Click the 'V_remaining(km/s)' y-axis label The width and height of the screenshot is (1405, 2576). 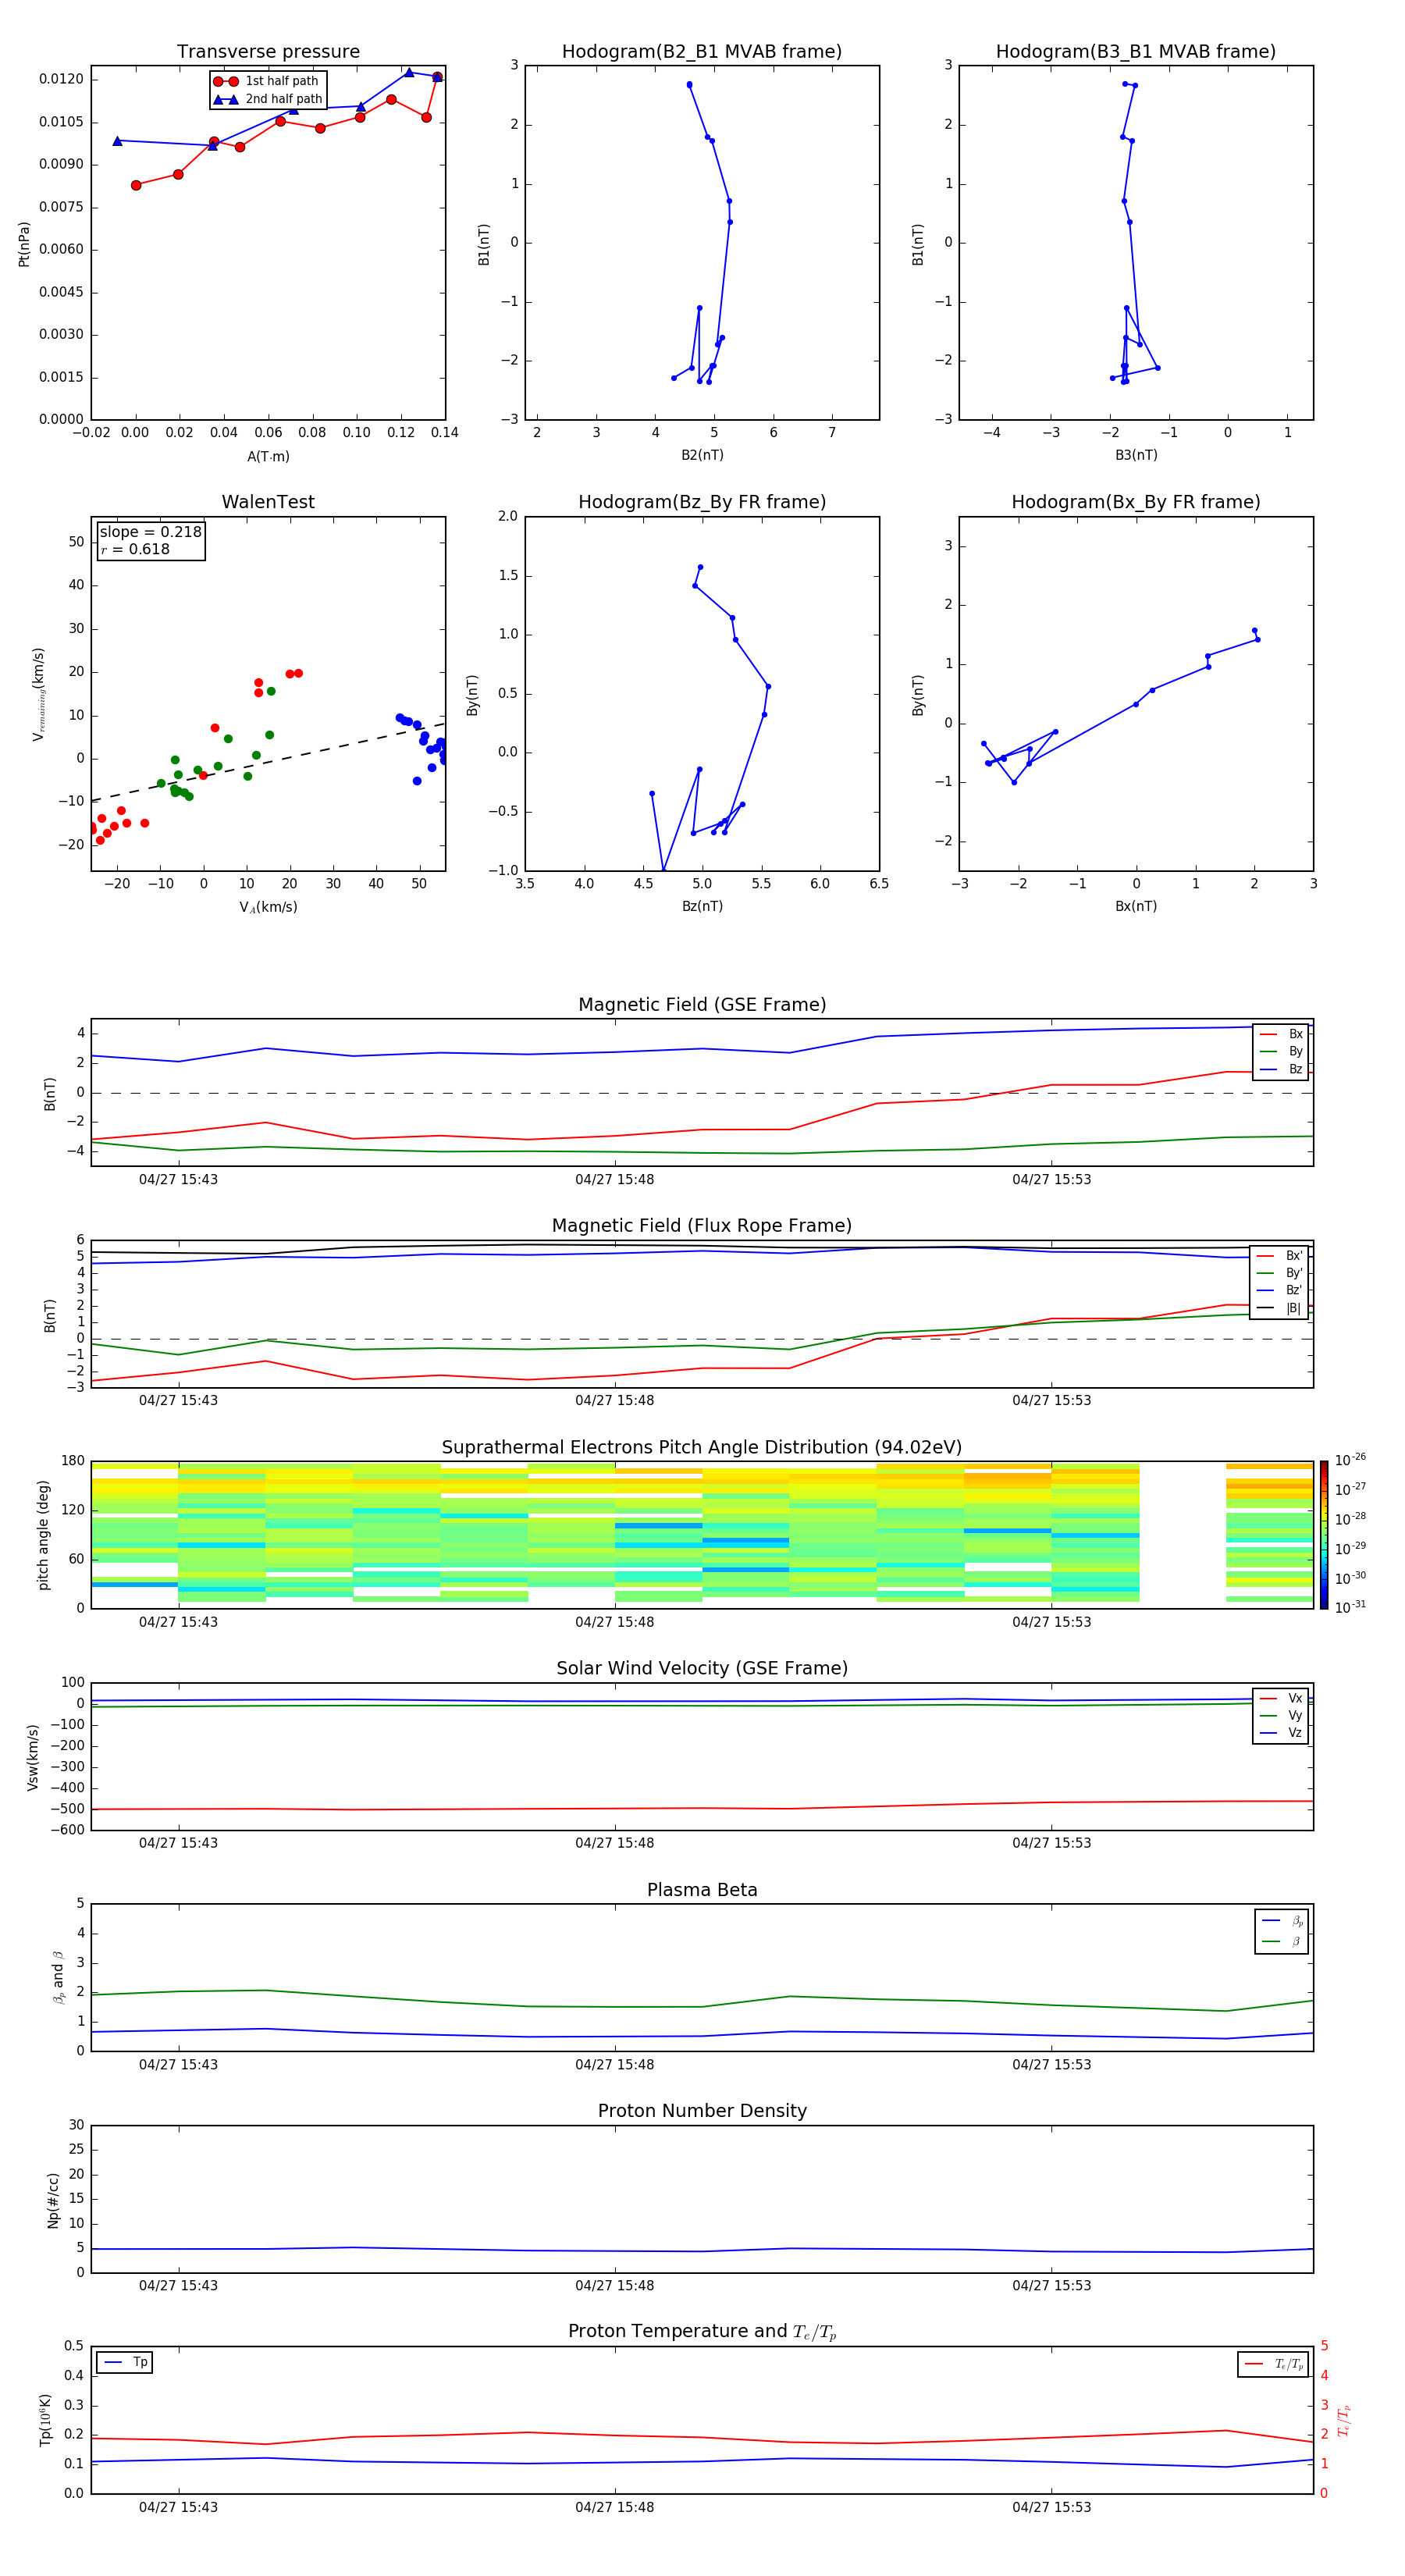tap(39, 694)
